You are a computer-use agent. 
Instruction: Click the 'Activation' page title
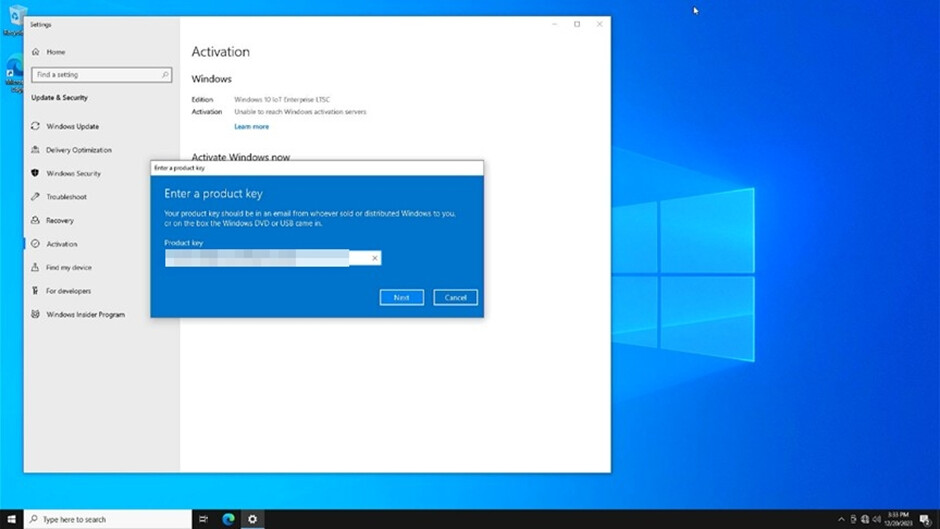(x=221, y=52)
